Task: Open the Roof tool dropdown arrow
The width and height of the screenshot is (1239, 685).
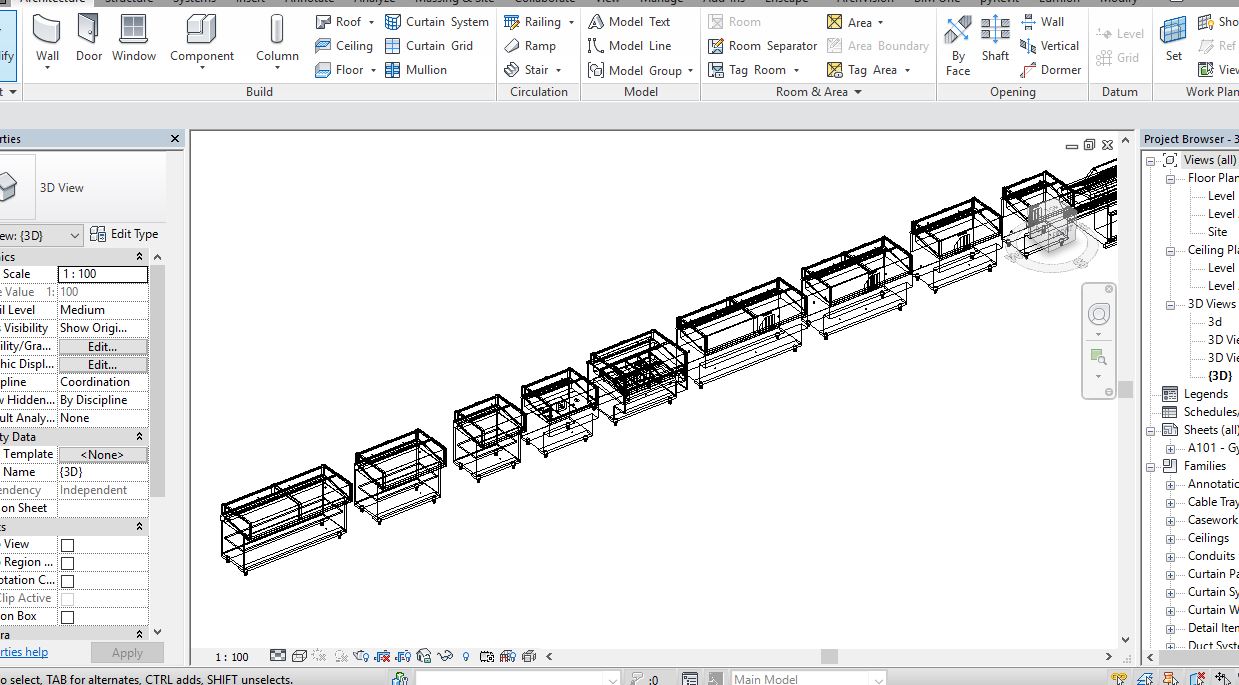Action: coord(371,22)
